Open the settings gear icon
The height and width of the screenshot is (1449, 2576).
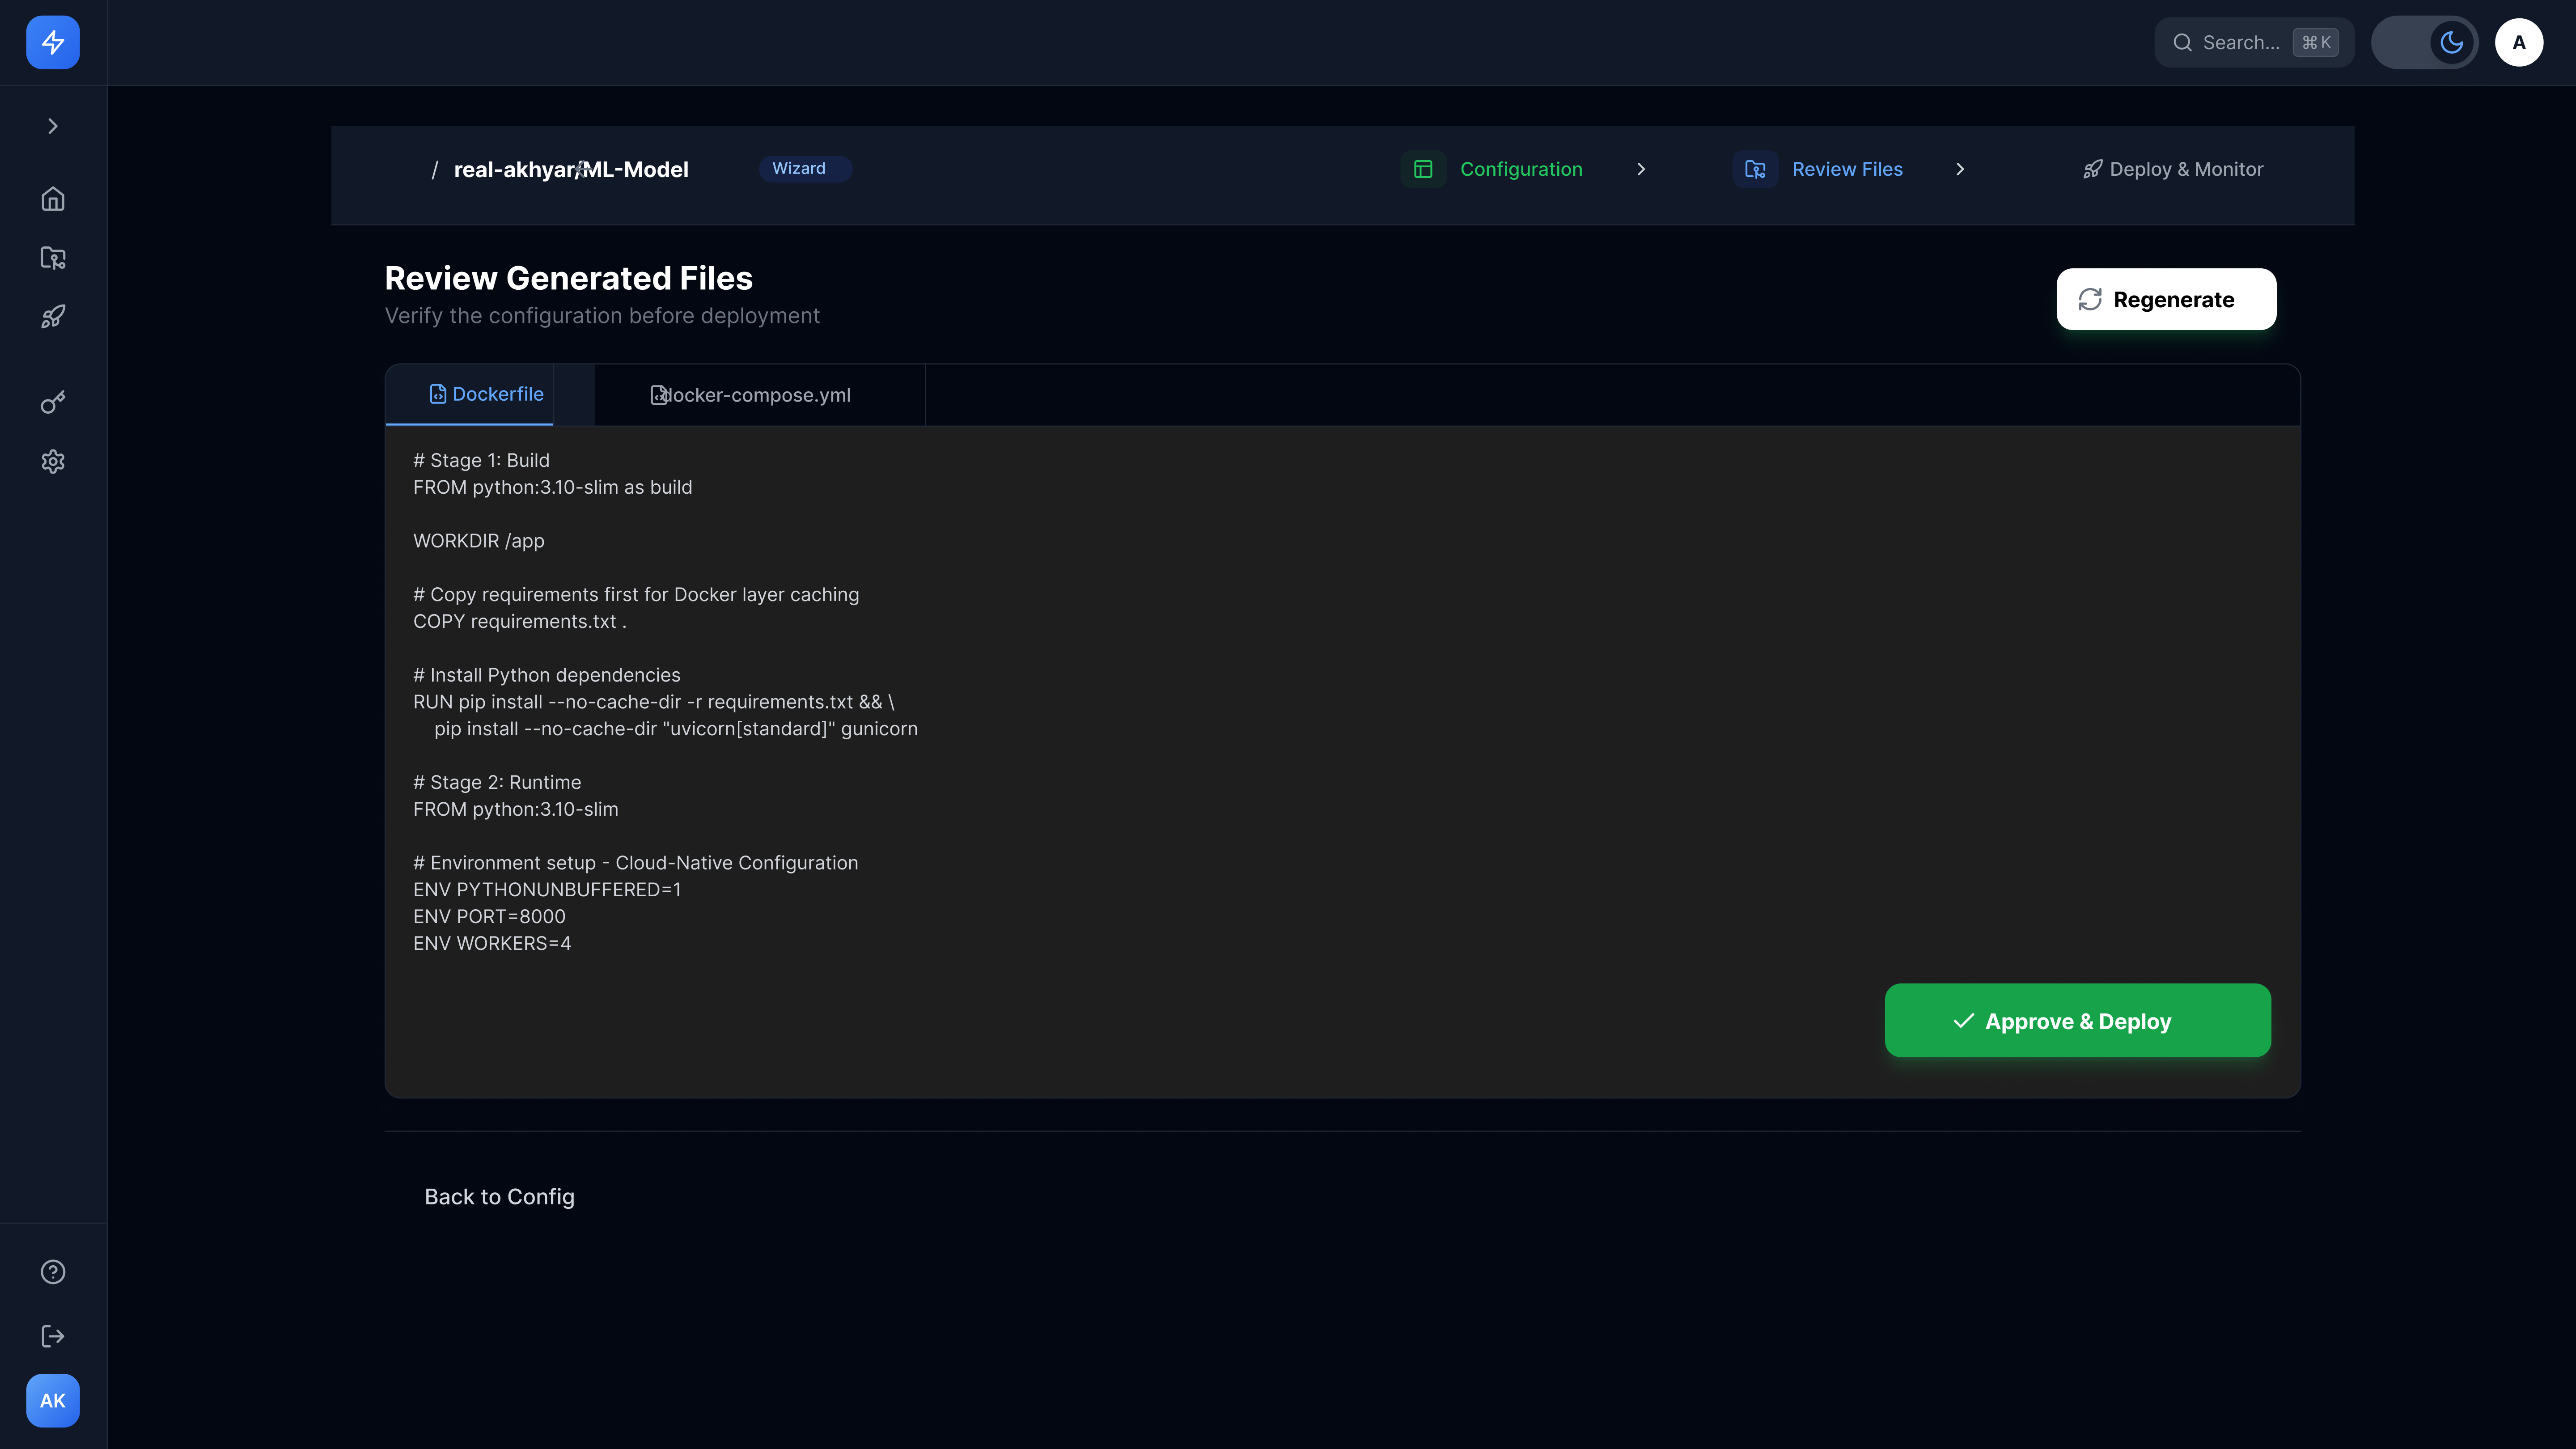(52, 461)
